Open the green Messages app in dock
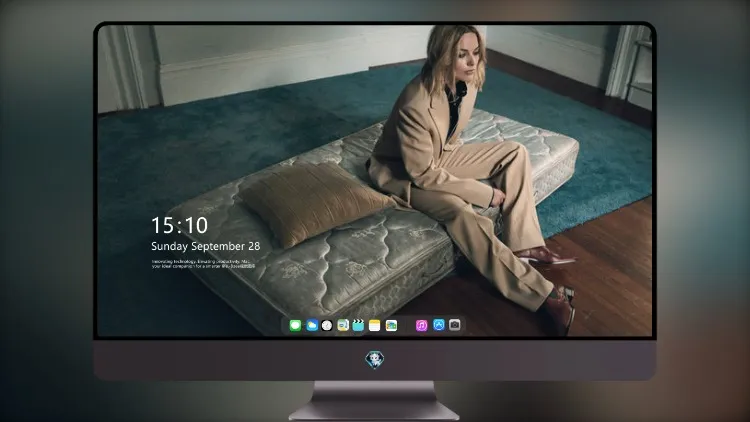The image size is (750, 422). 295,326
